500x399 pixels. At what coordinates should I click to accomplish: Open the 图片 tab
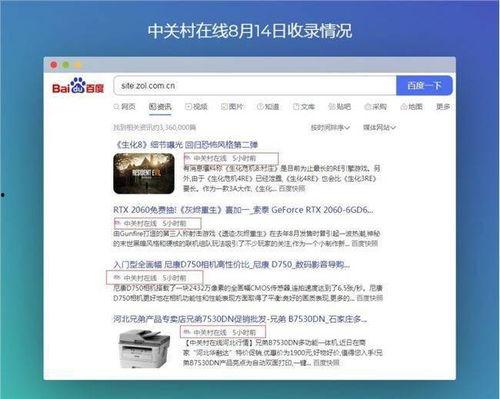(232, 107)
